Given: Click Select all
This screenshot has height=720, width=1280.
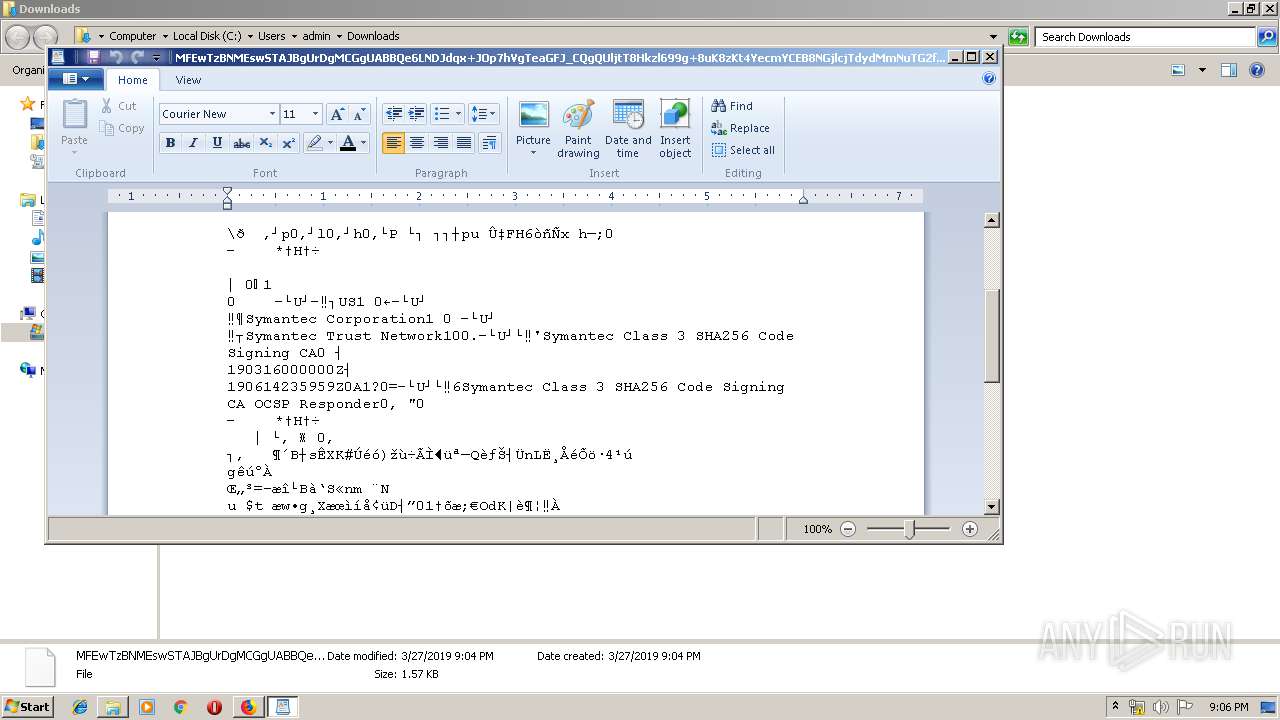Looking at the screenshot, I should point(743,150).
